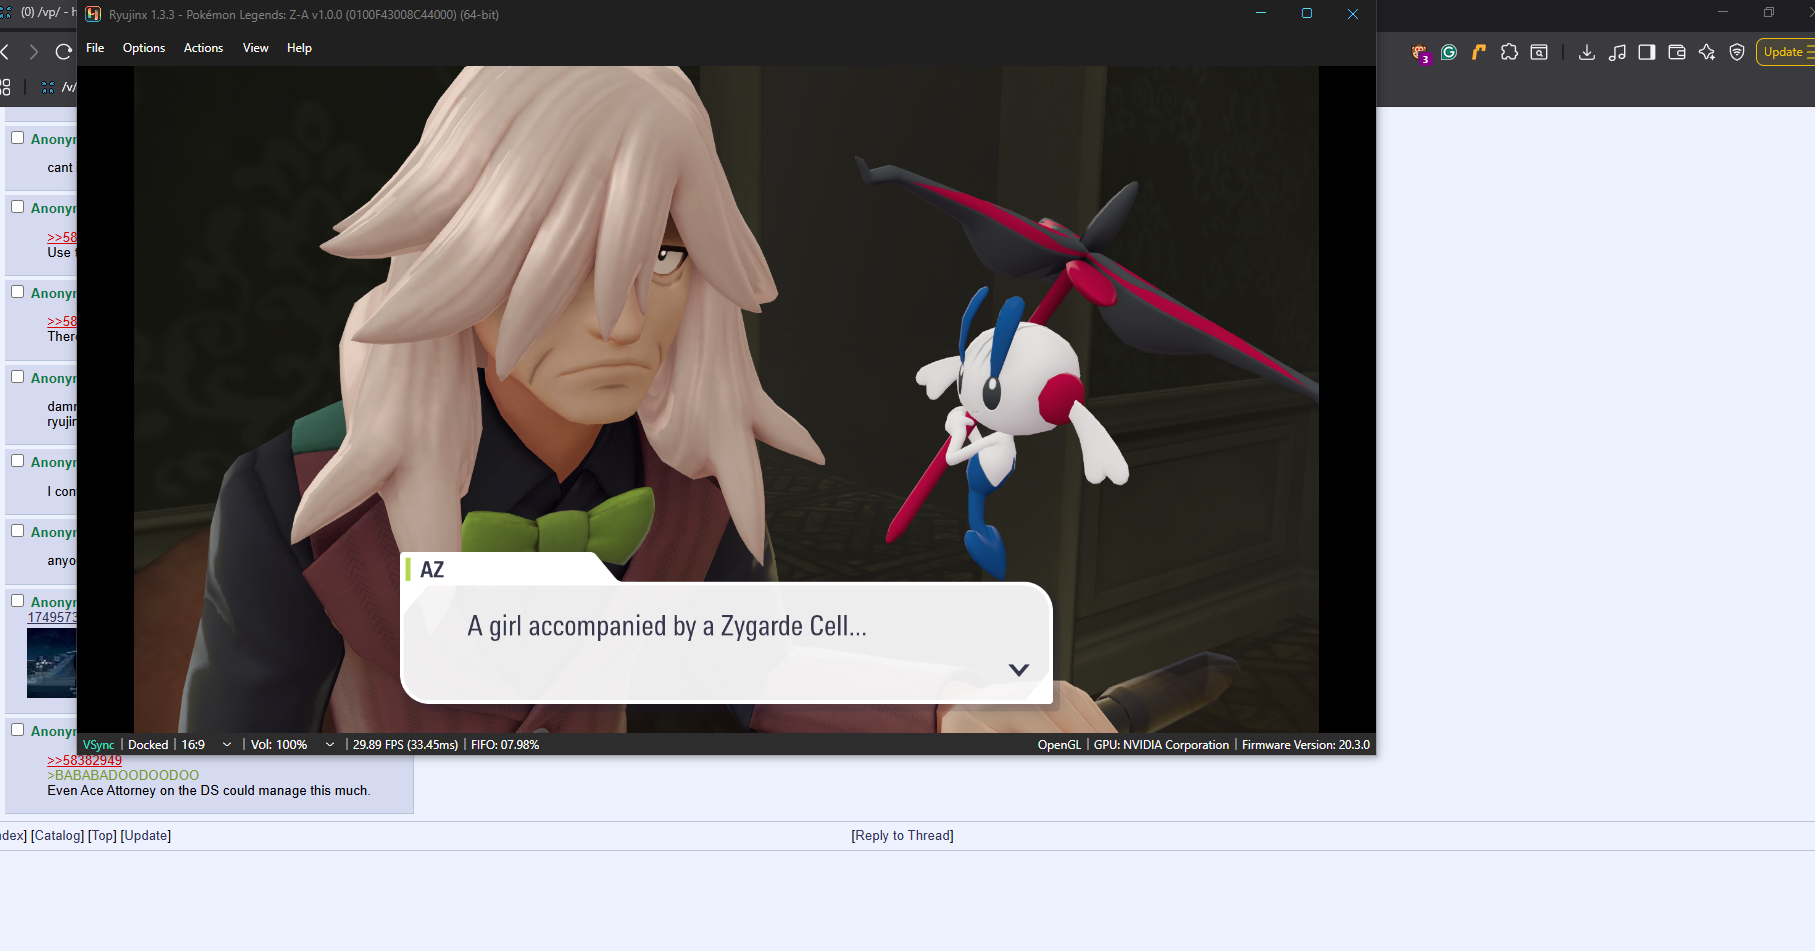The width and height of the screenshot is (1815, 951).
Task: Open the image thumbnail in the Anonymous post
Action: 51,663
